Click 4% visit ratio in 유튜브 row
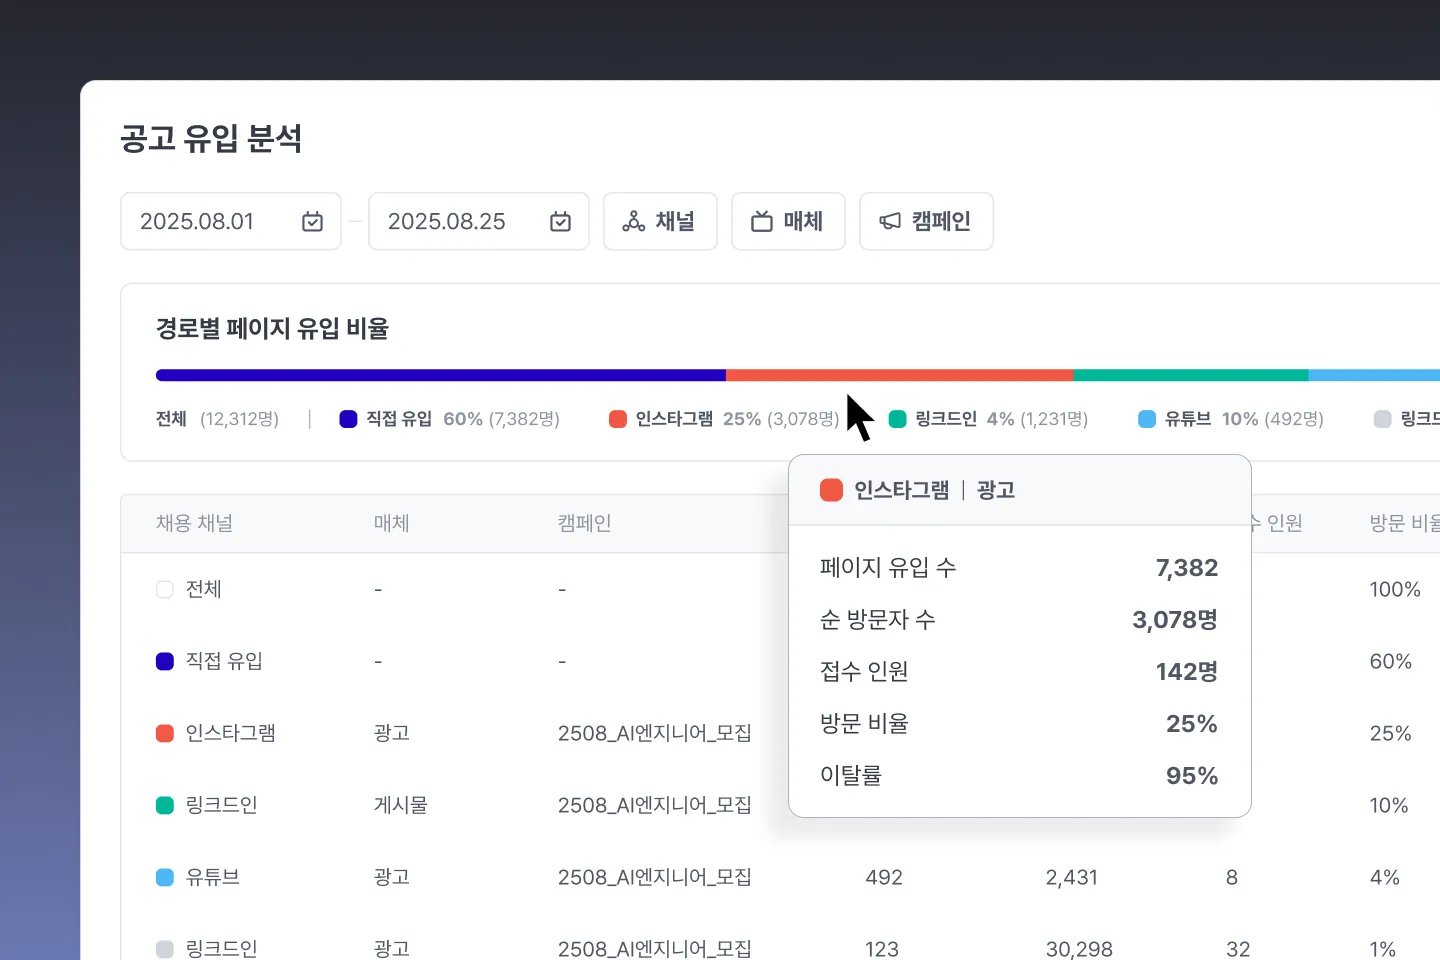Image resolution: width=1440 pixels, height=960 pixels. (x=1385, y=877)
